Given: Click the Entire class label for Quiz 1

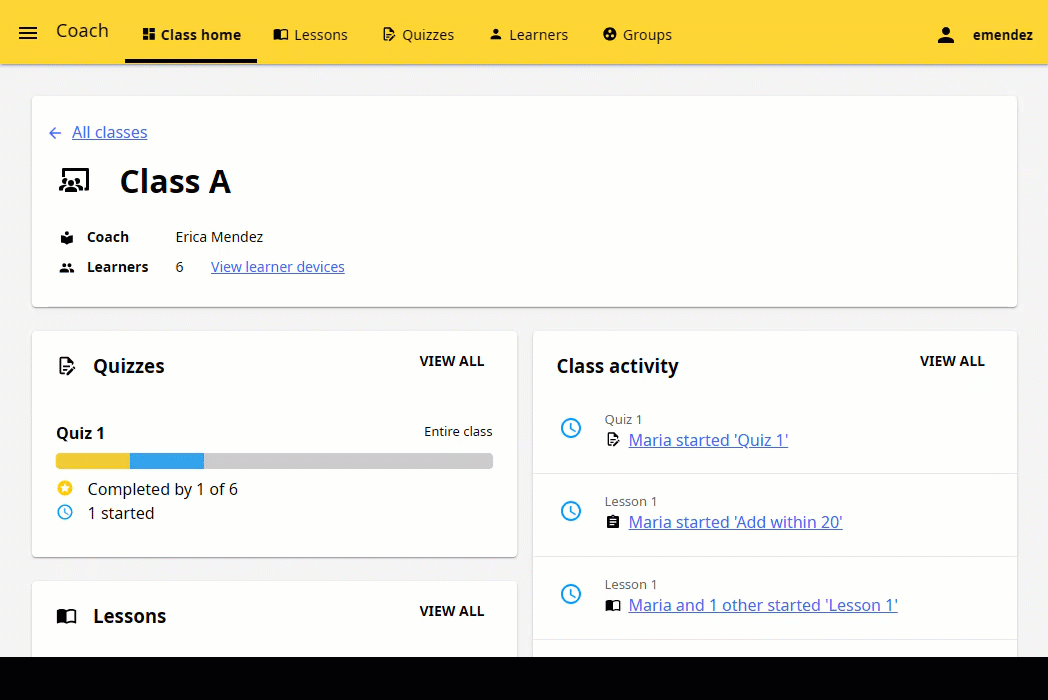Looking at the screenshot, I should (458, 432).
